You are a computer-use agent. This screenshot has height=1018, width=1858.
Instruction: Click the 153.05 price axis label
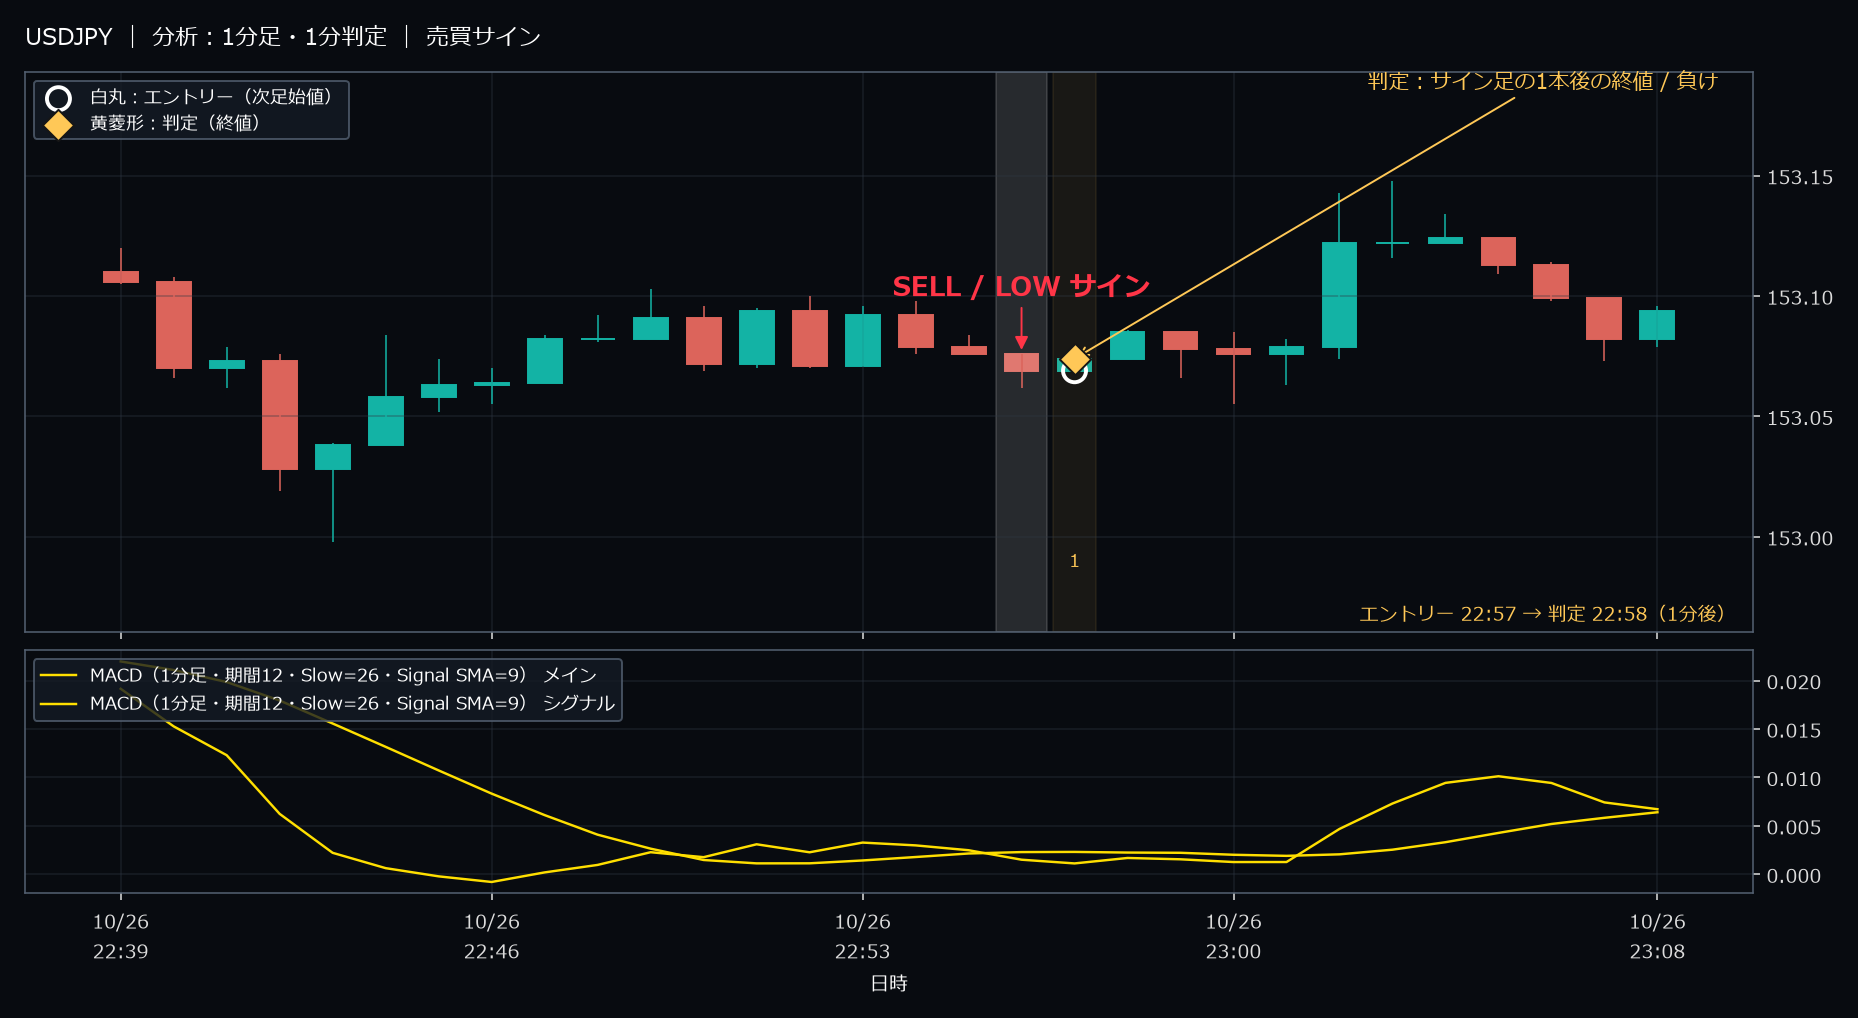[x=1800, y=418]
